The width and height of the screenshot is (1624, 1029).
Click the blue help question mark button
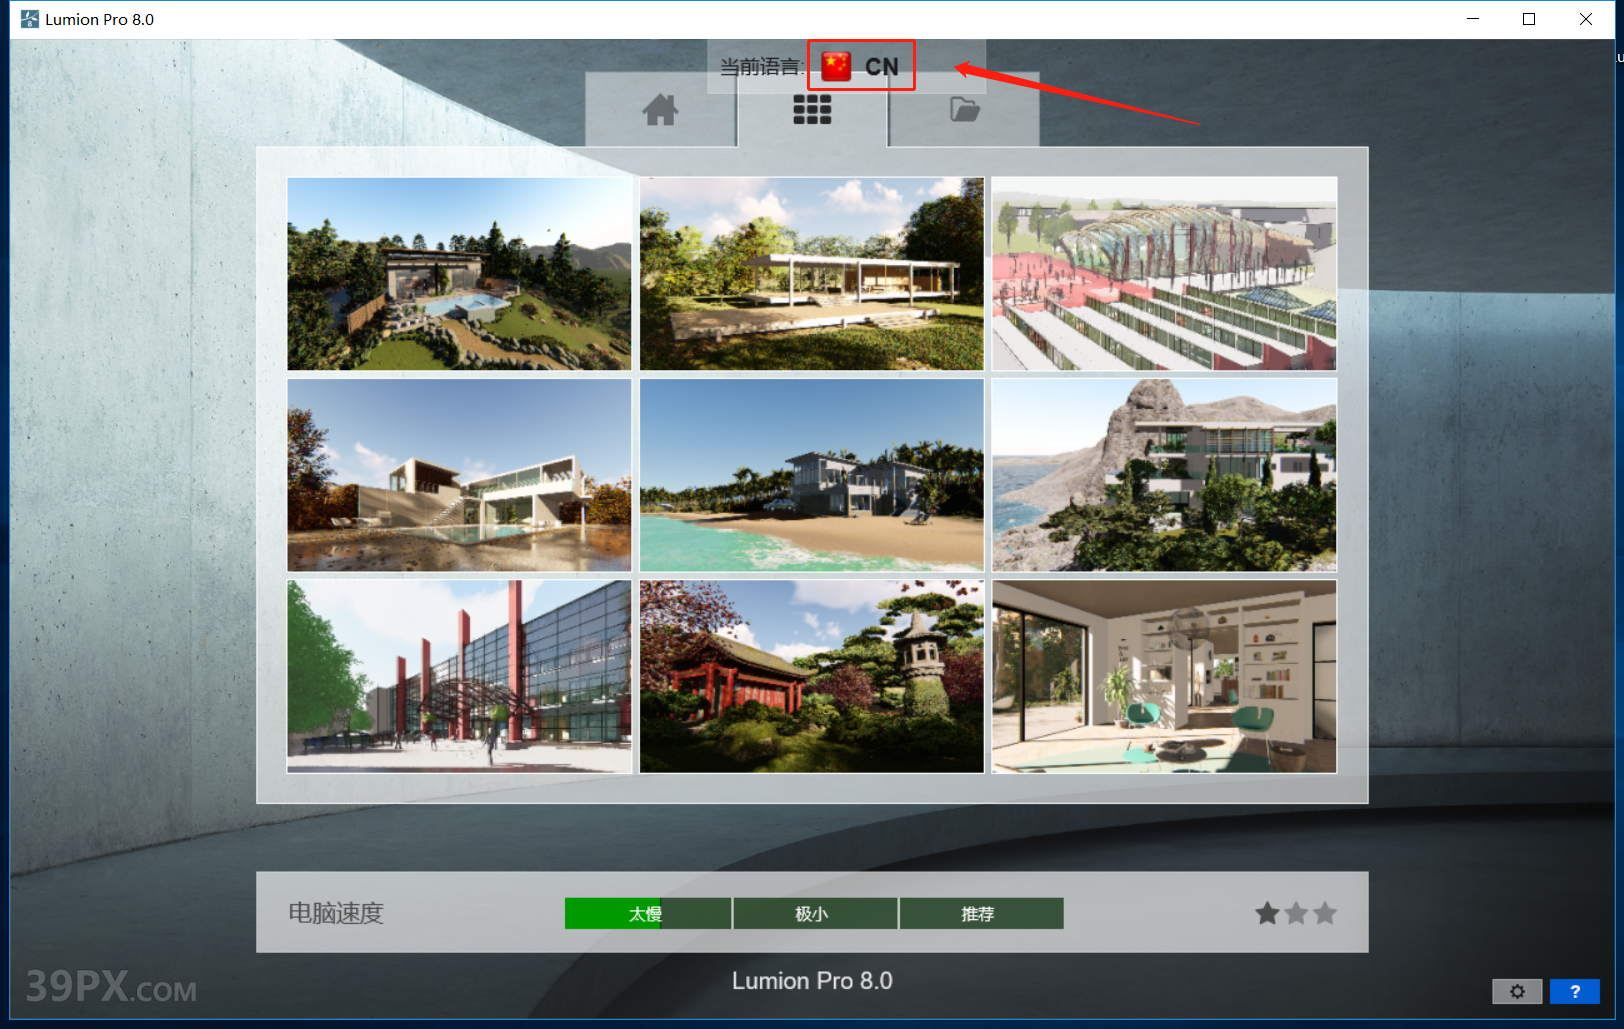point(1574,991)
